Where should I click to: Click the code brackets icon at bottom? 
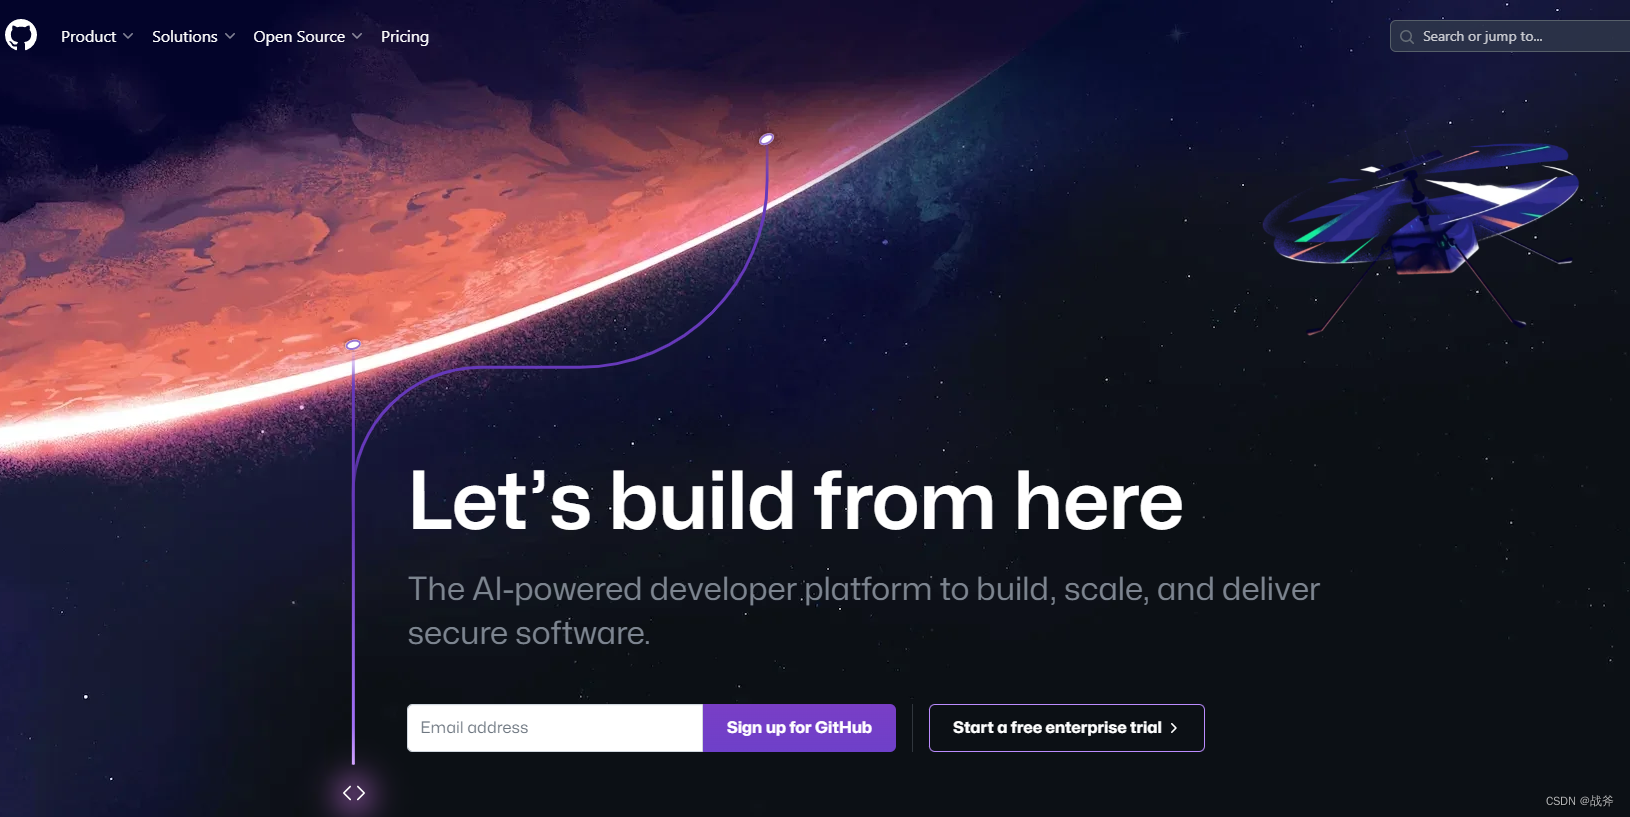point(354,793)
